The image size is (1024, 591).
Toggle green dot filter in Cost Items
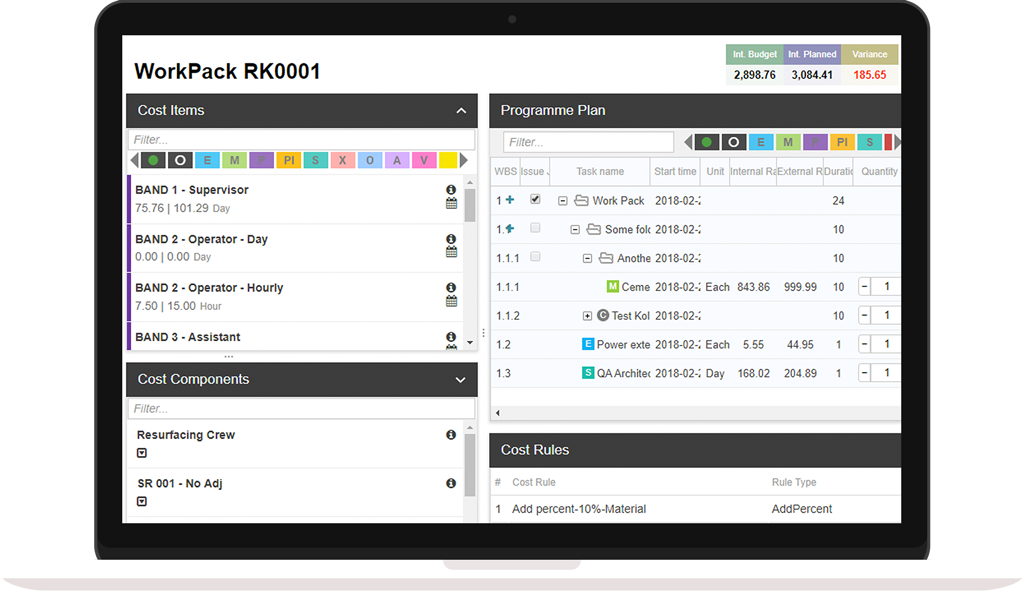[x=153, y=160]
